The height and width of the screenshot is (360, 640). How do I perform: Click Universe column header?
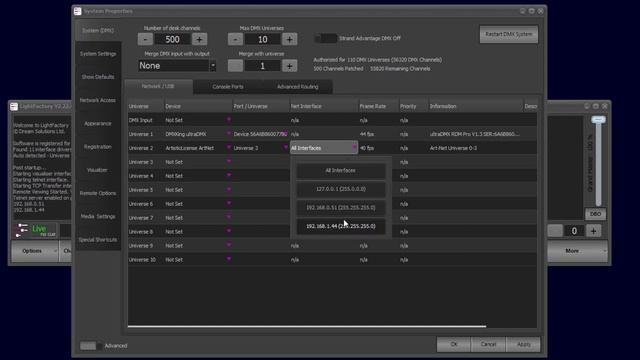pos(145,106)
